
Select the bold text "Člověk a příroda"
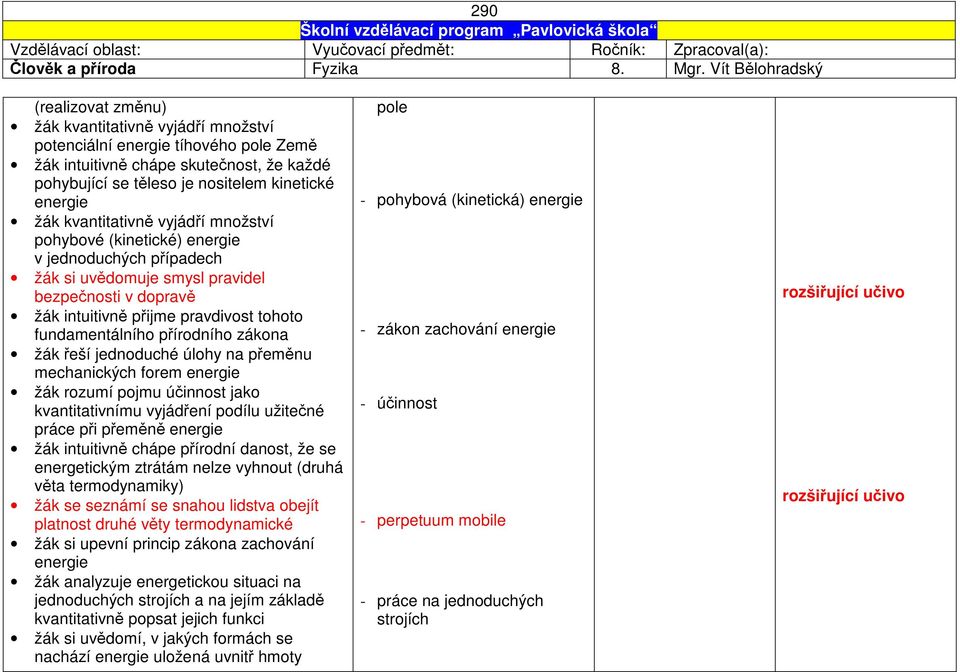[x=72, y=69]
